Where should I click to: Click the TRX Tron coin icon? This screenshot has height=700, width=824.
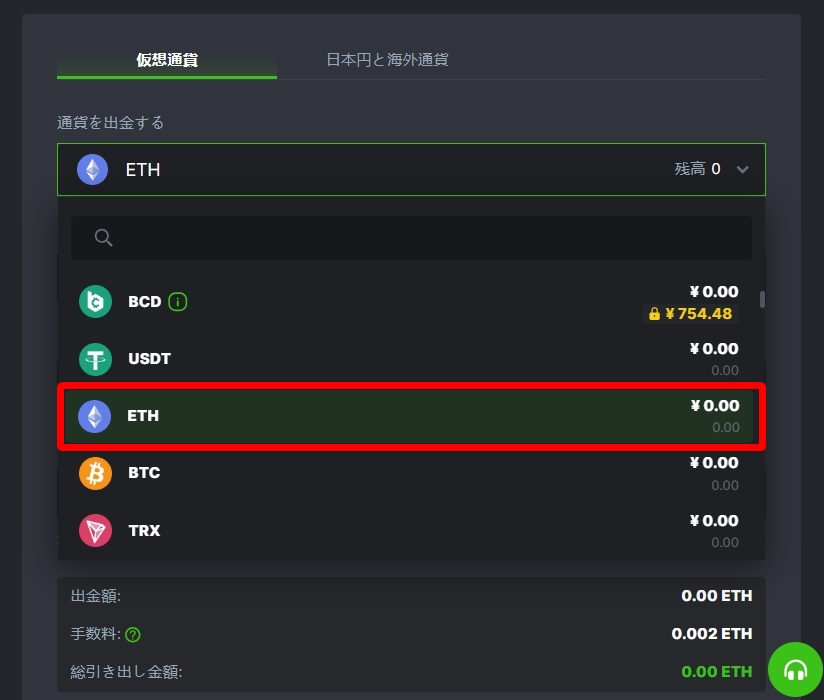tap(95, 530)
